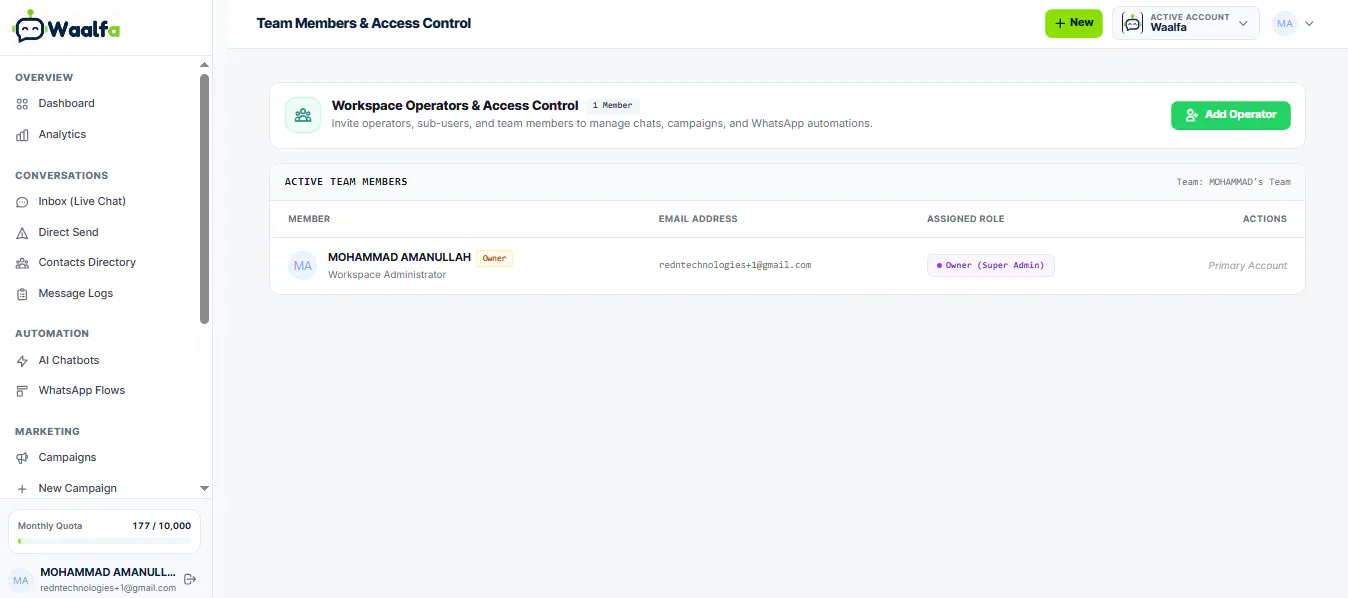Click the logout icon in sidebar footer
This screenshot has width=1348, height=598.
[190, 579]
